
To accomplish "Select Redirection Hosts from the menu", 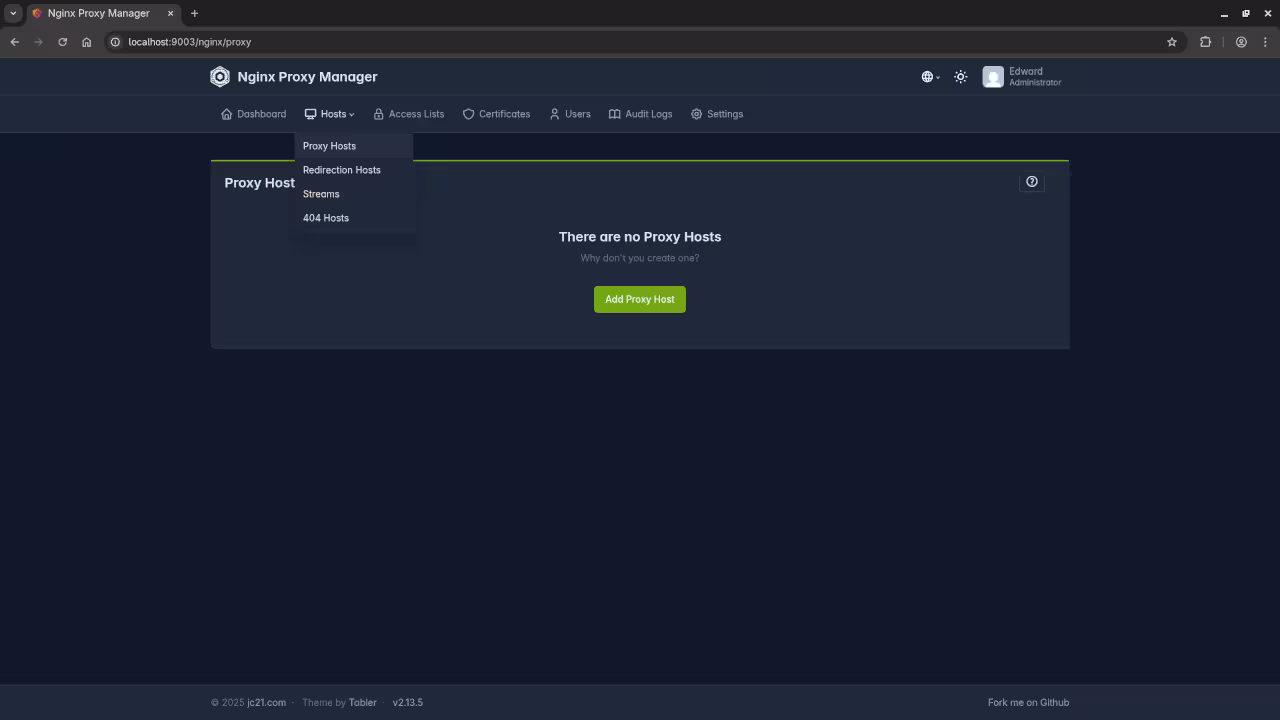I will point(342,170).
